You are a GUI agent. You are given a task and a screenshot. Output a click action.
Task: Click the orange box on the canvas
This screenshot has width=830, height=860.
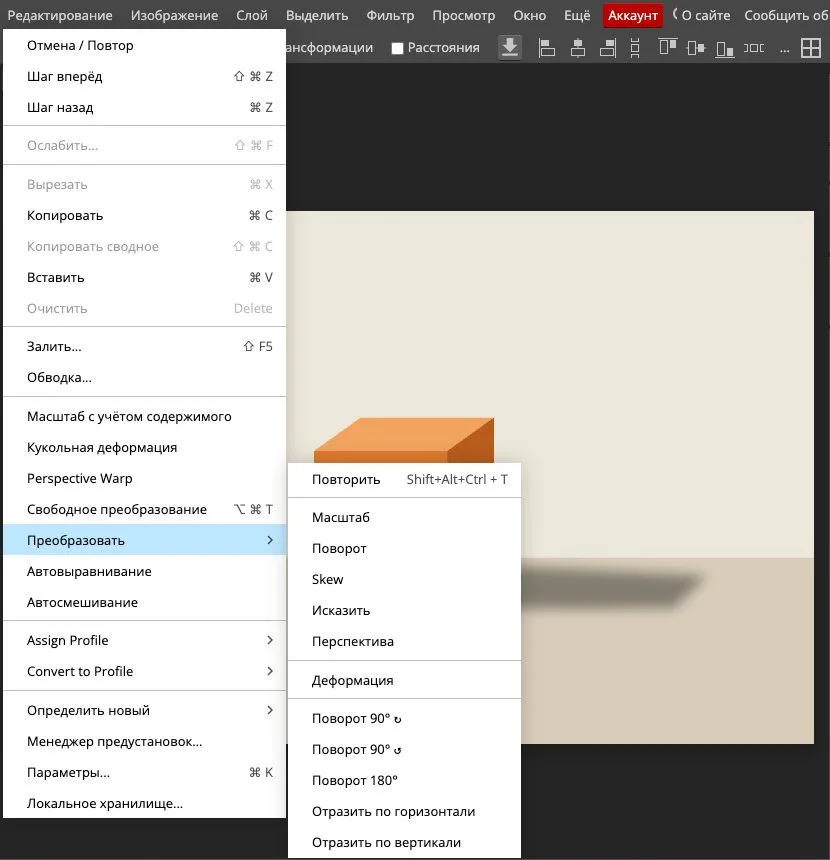(404, 440)
